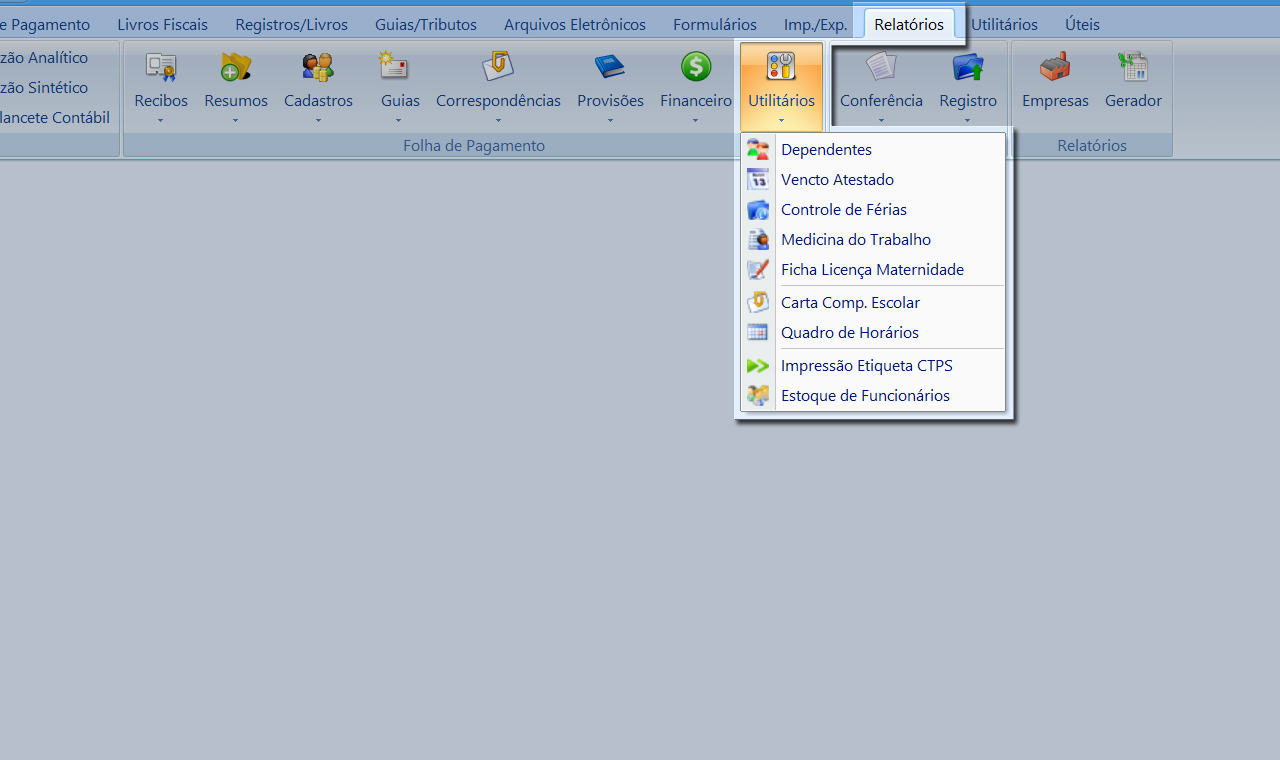Click the Guias envelope icon
The height and width of the screenshot is (760, 1280).
coord(394,68)
